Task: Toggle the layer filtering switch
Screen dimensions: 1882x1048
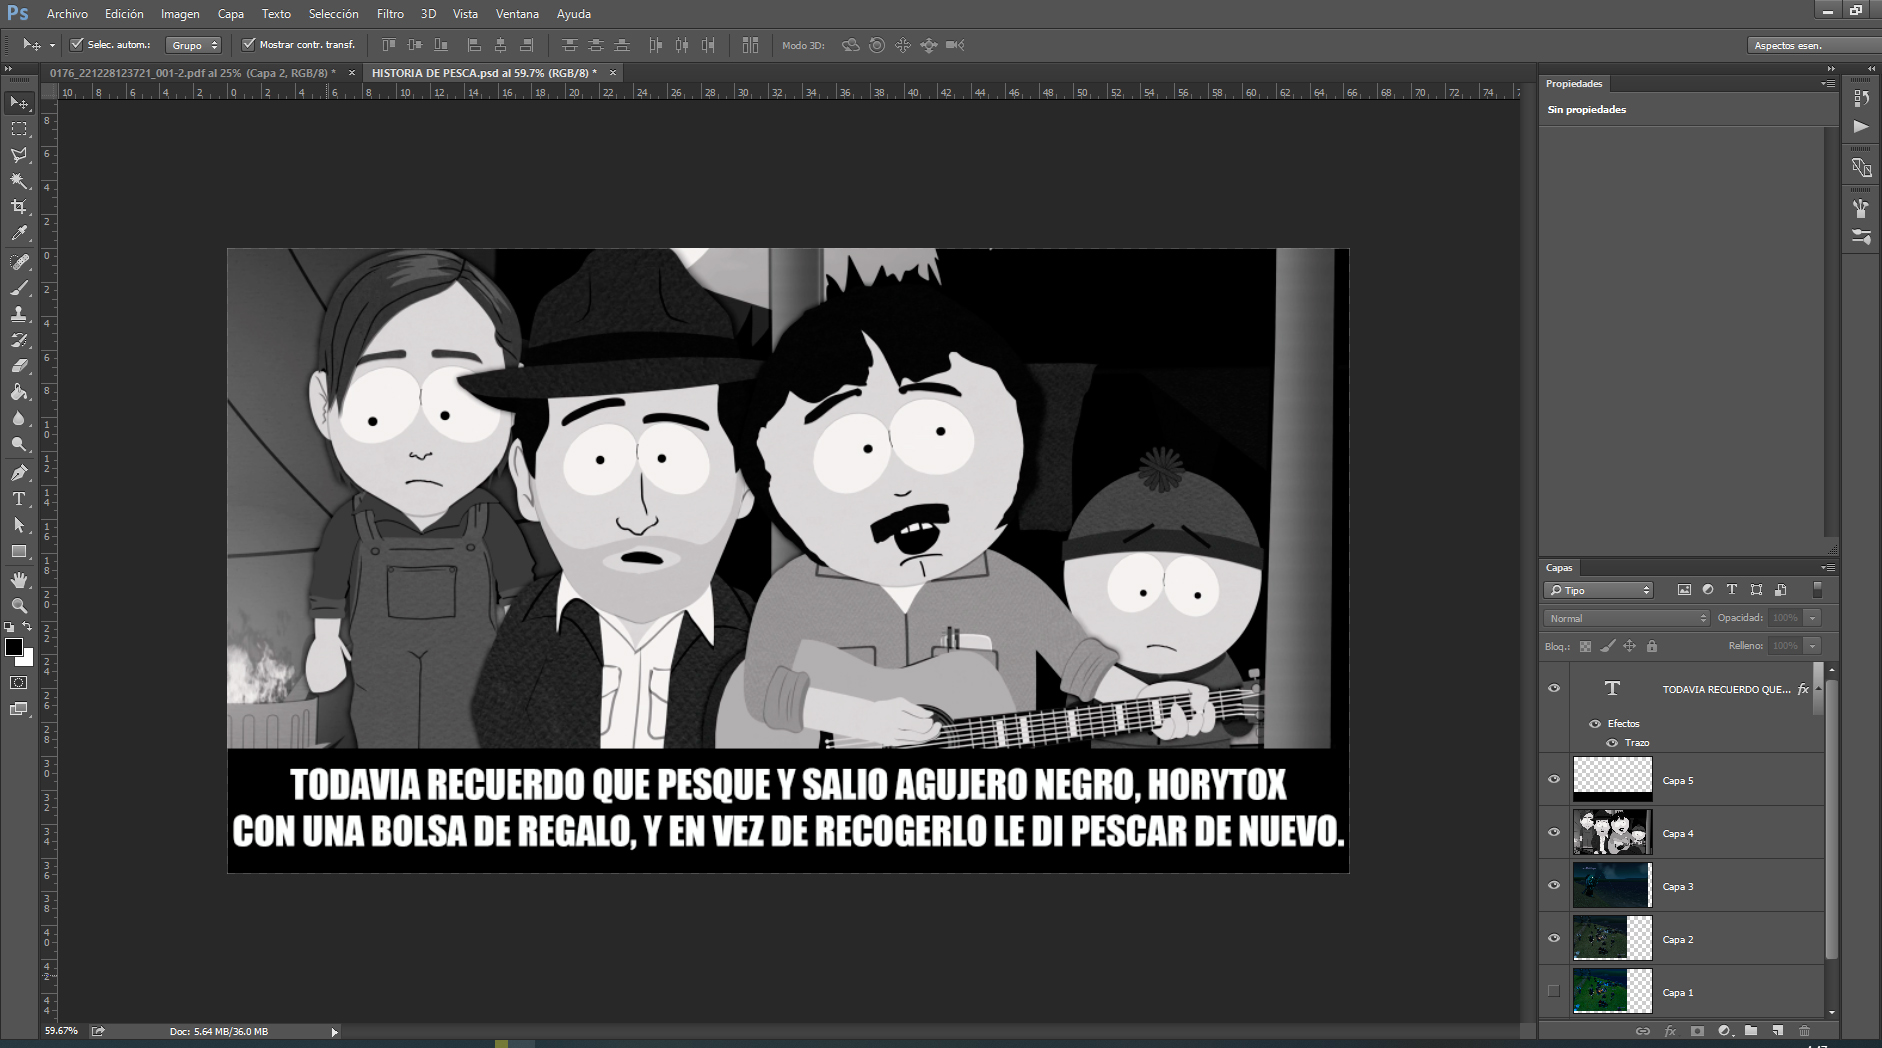Action: (1817, 590)
